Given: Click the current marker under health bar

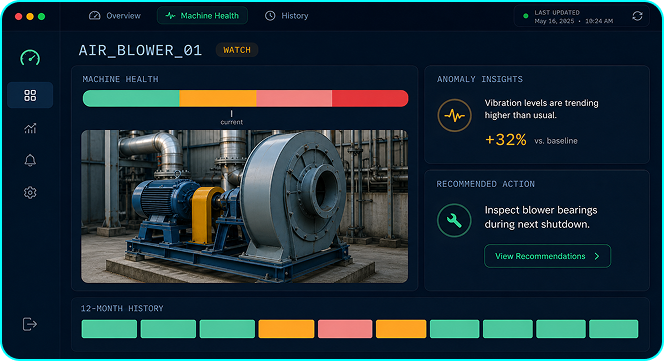Looking at the screenshot, I should (232, 118).
